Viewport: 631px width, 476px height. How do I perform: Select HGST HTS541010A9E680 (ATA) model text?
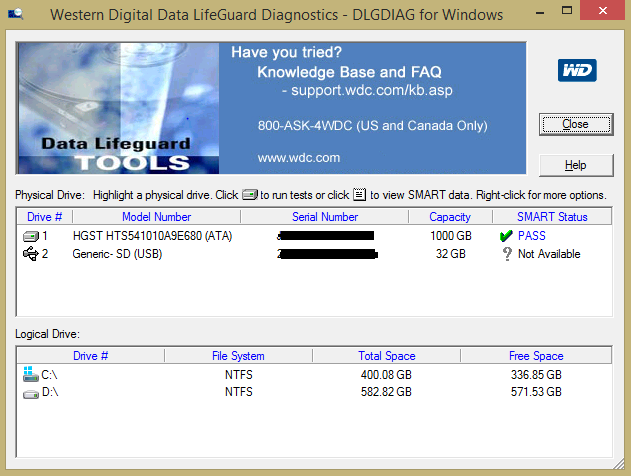(153, 236)
